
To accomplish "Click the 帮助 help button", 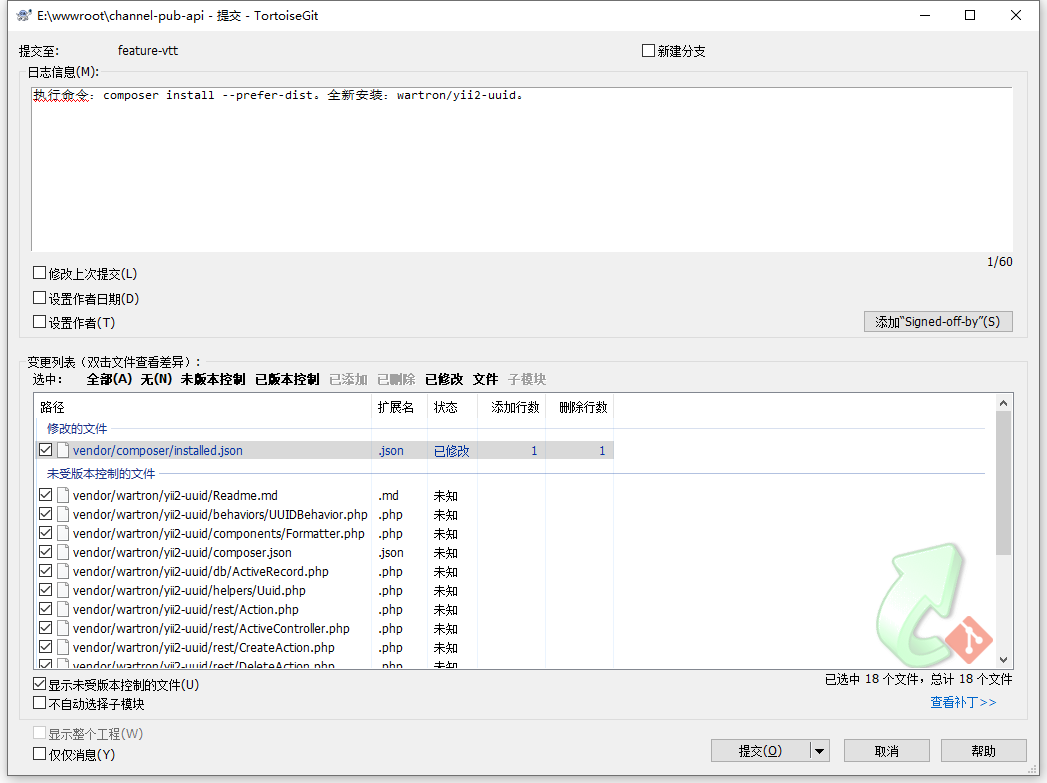I will click(x=984, y=751).
